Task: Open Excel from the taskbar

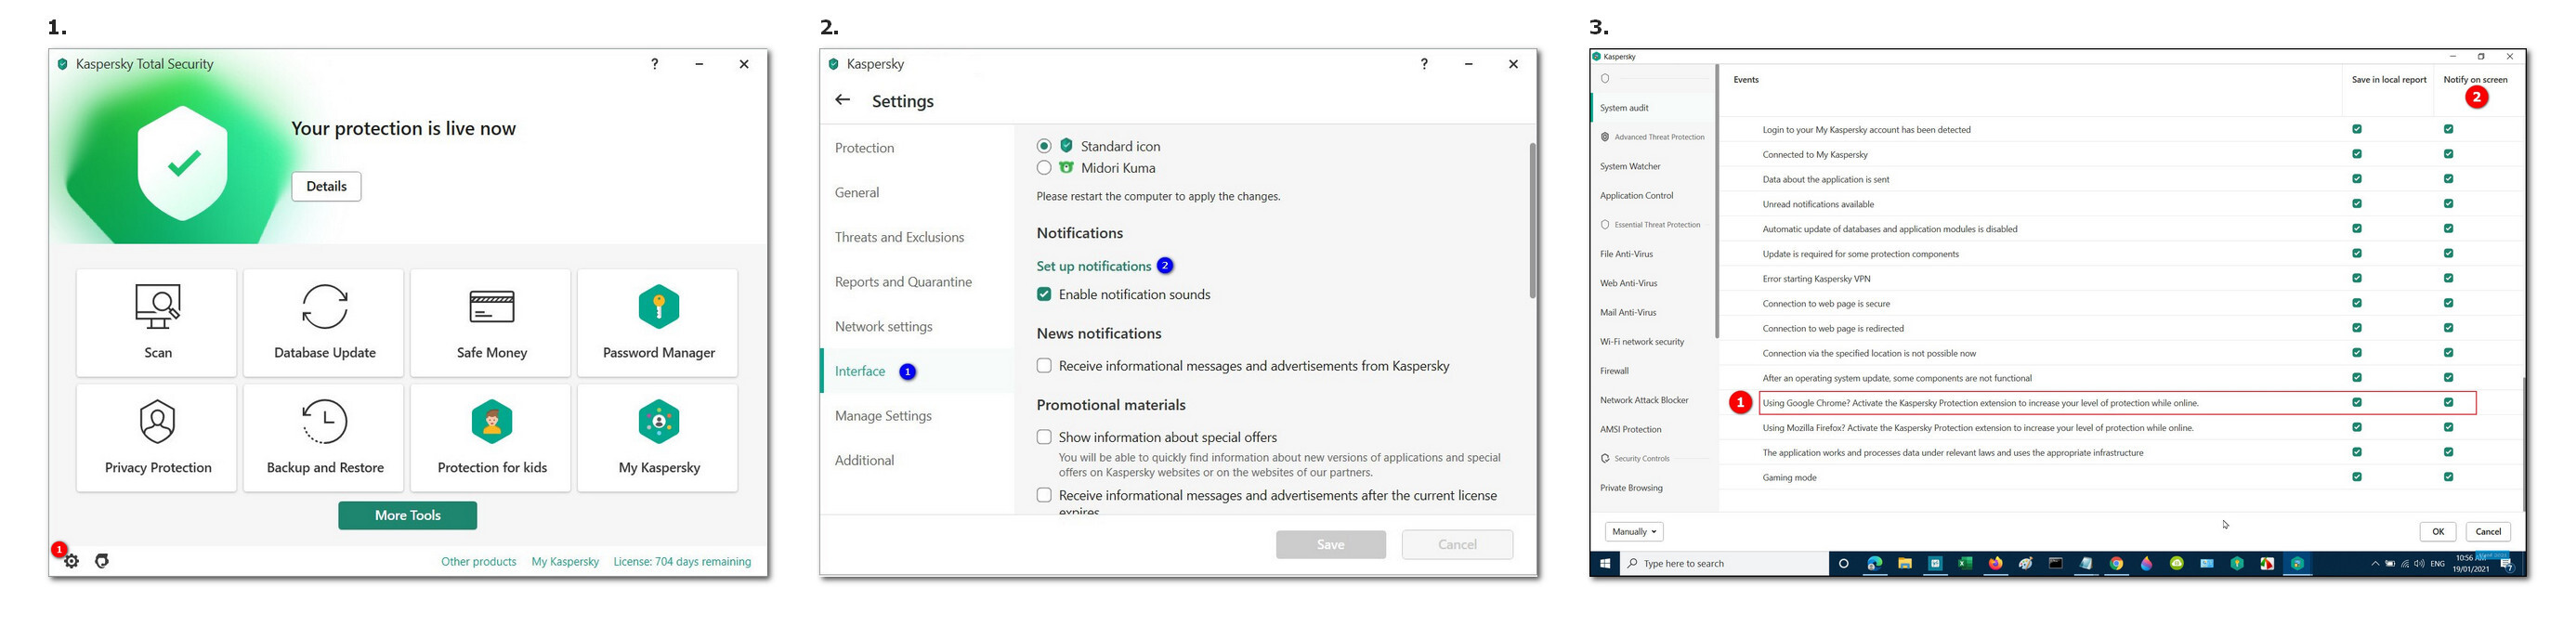Action: tap(1965, 564)
